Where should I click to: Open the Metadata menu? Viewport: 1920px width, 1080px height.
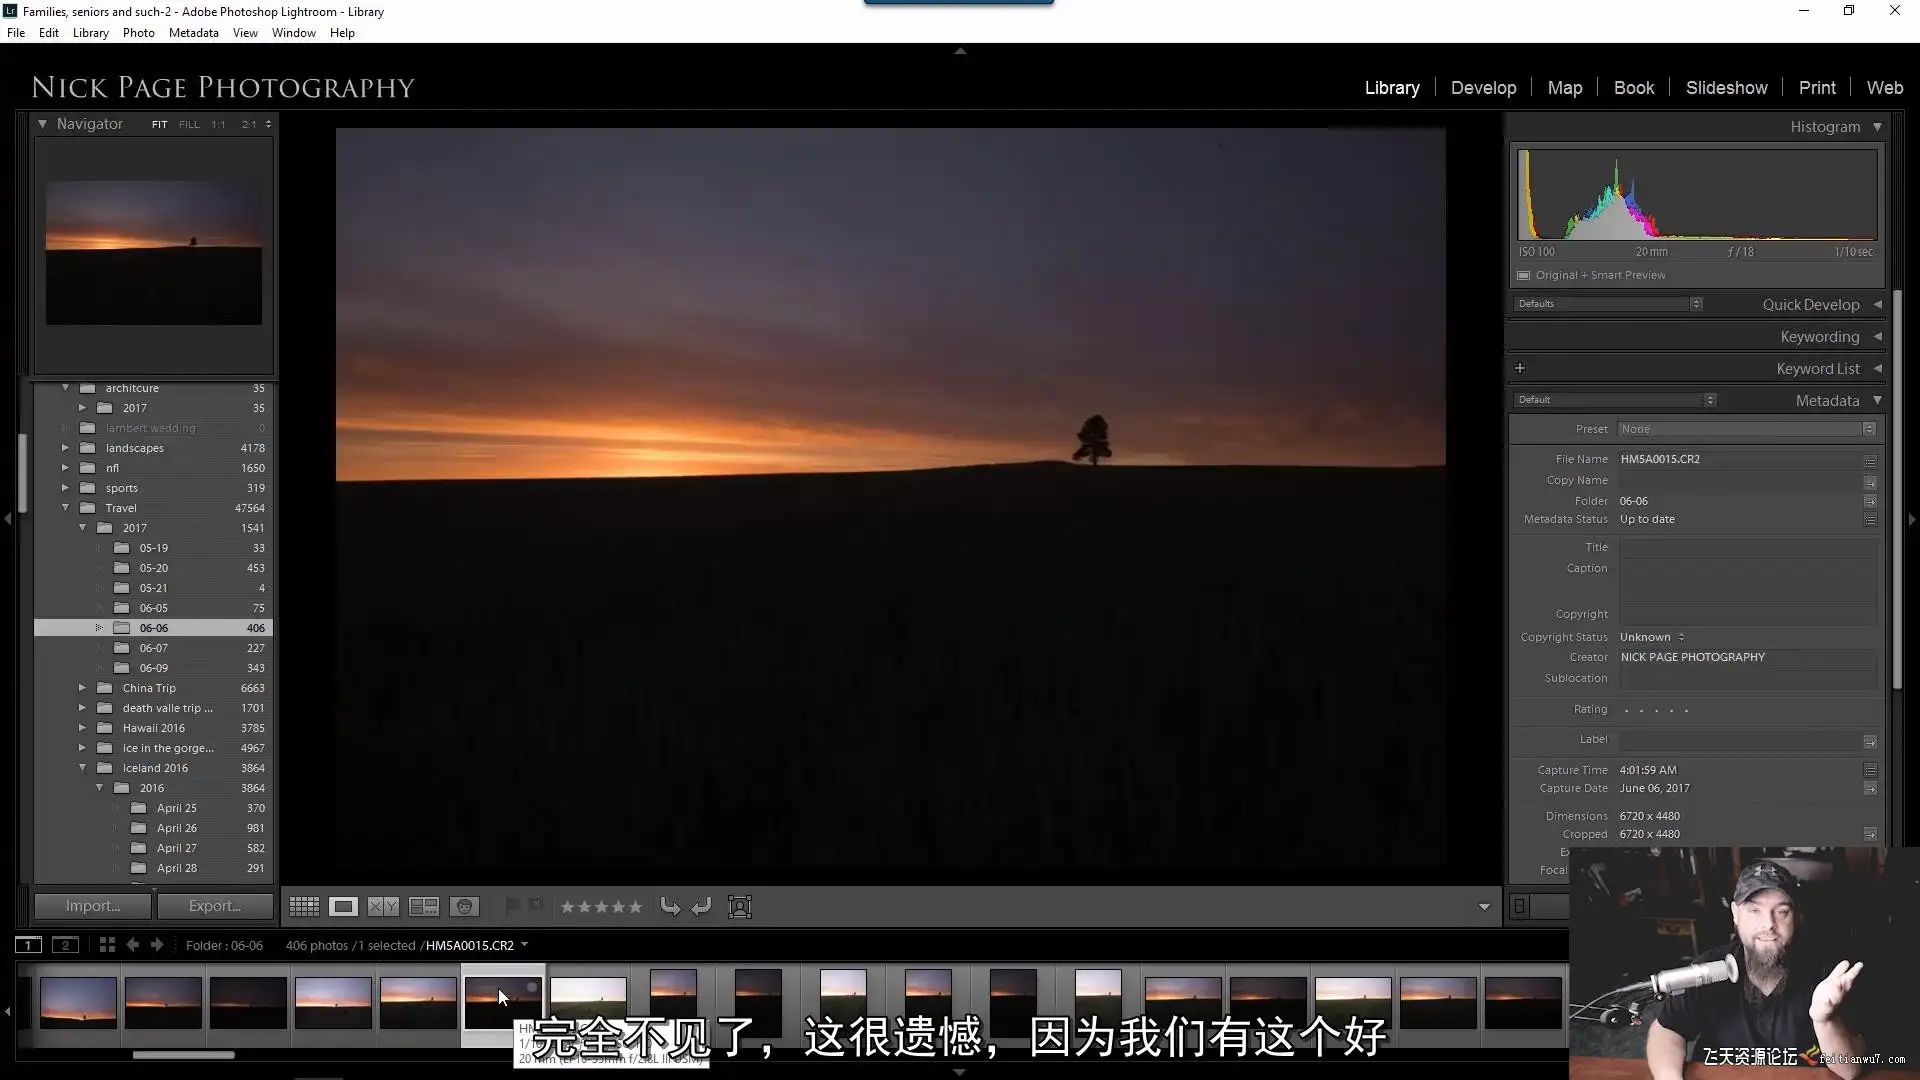click(193, 33)
